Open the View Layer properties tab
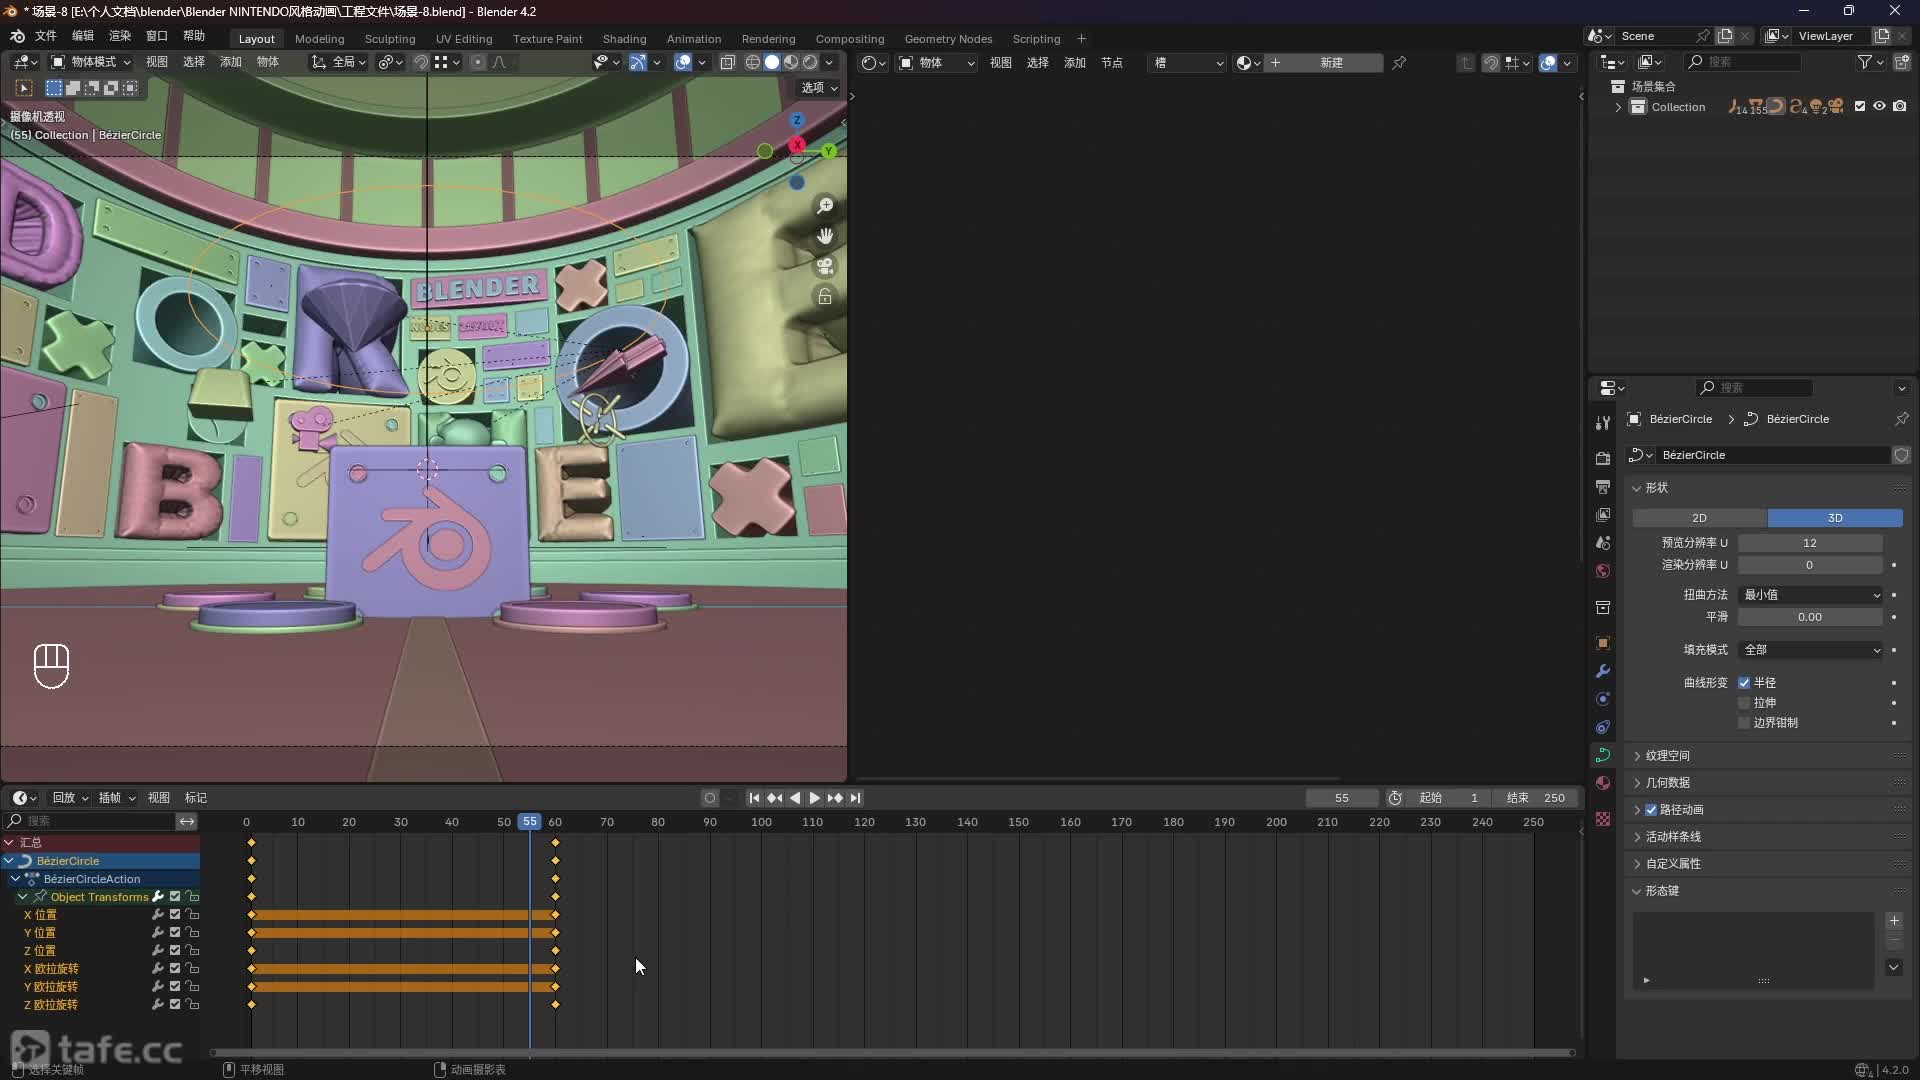 (1603, 514)
